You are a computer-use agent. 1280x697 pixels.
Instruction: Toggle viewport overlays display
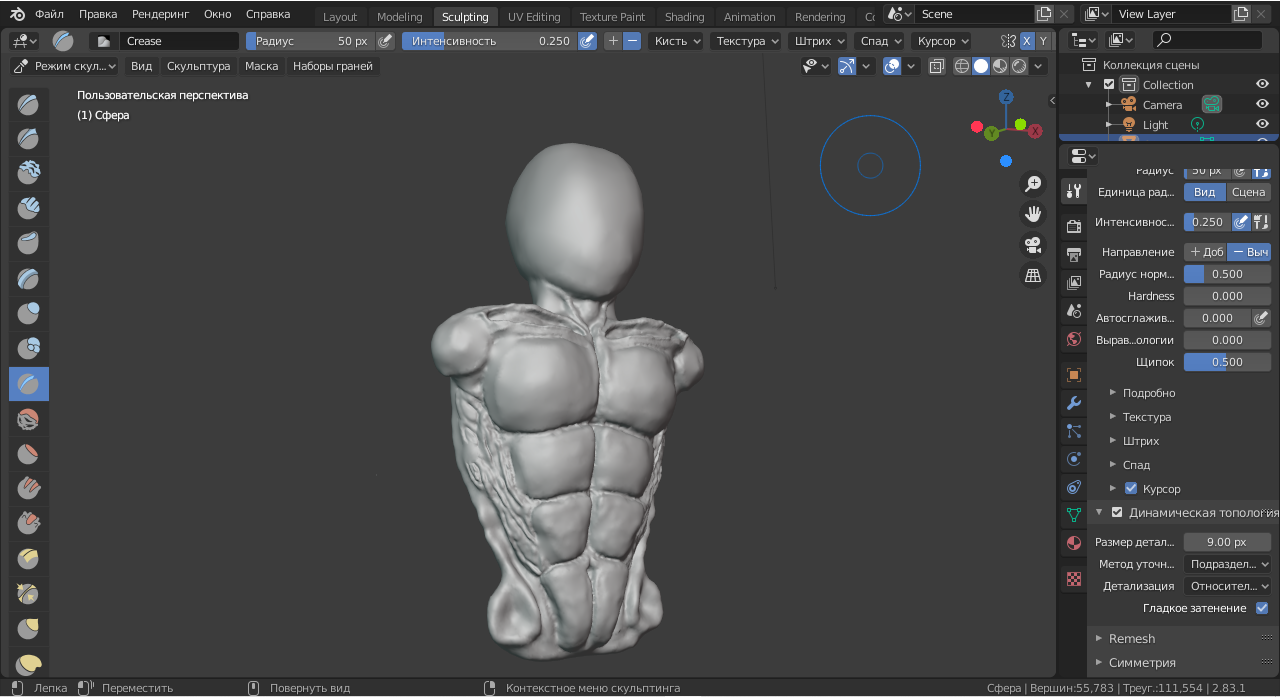click(892, 66)
